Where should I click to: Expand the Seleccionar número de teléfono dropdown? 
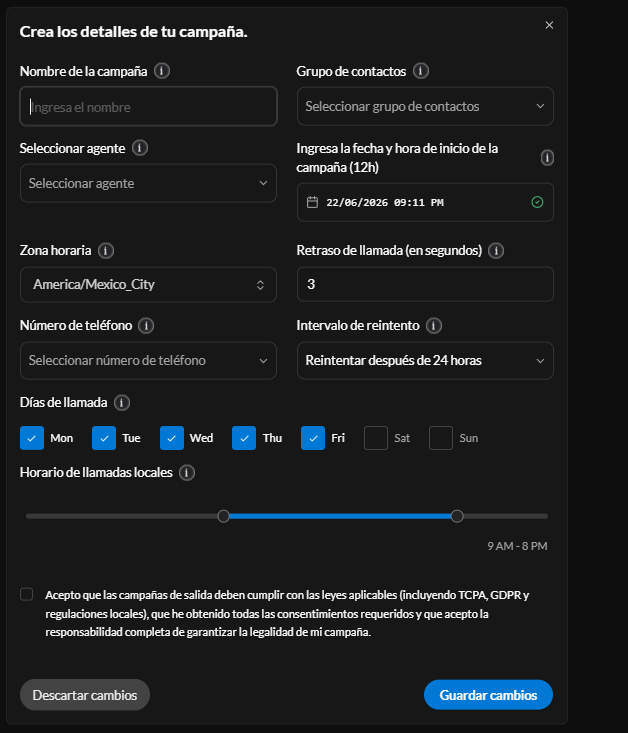point(148,360)
